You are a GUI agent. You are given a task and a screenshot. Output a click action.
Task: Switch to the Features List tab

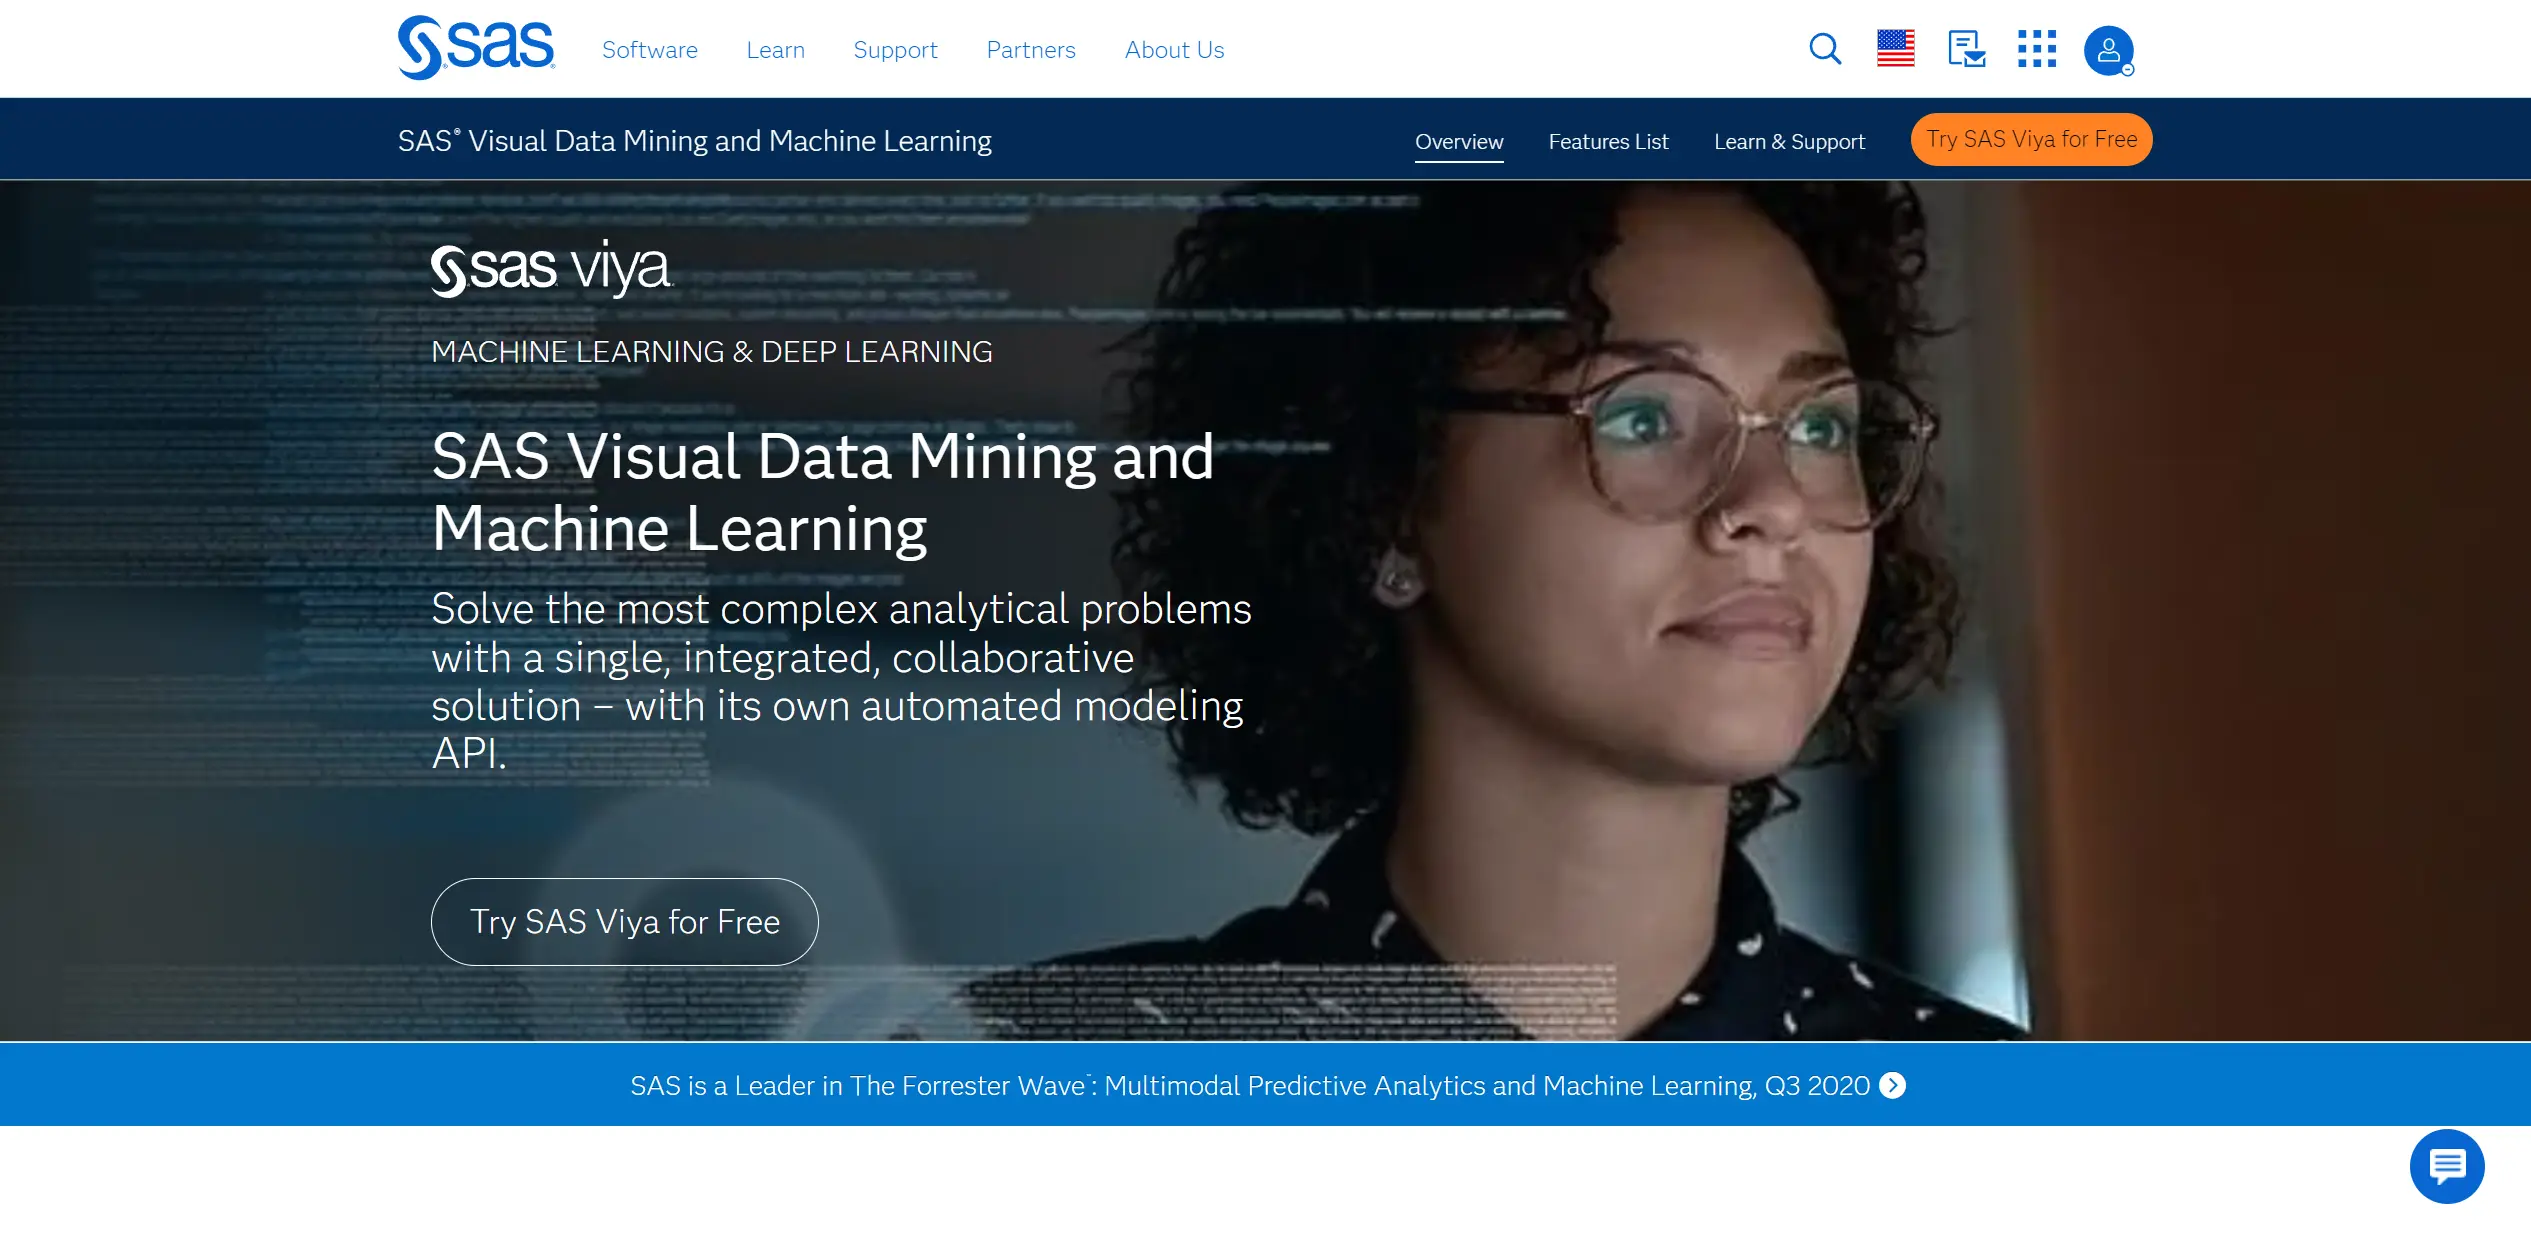tap(1608, 142)
